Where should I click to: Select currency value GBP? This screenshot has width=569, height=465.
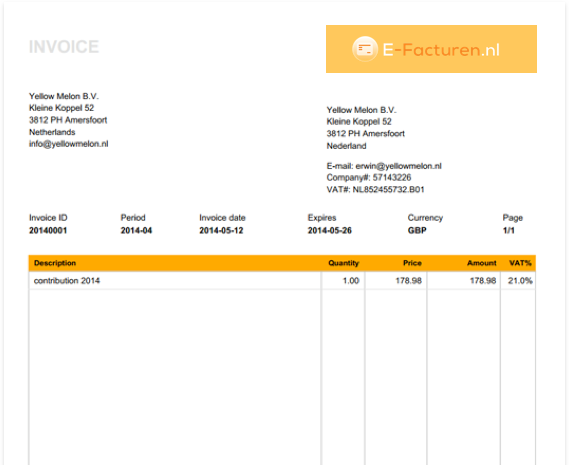coord(417,231)
